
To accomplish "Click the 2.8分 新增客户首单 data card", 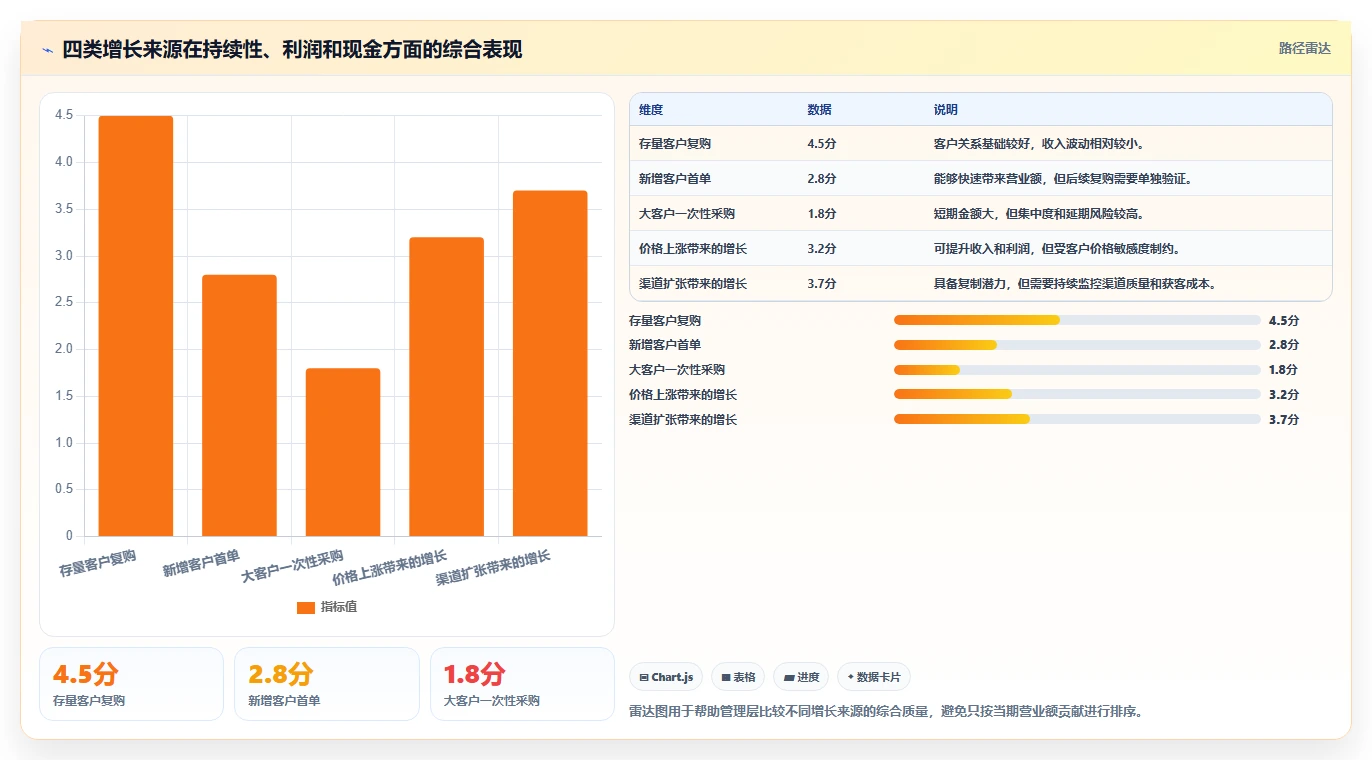I will [327, 684].
